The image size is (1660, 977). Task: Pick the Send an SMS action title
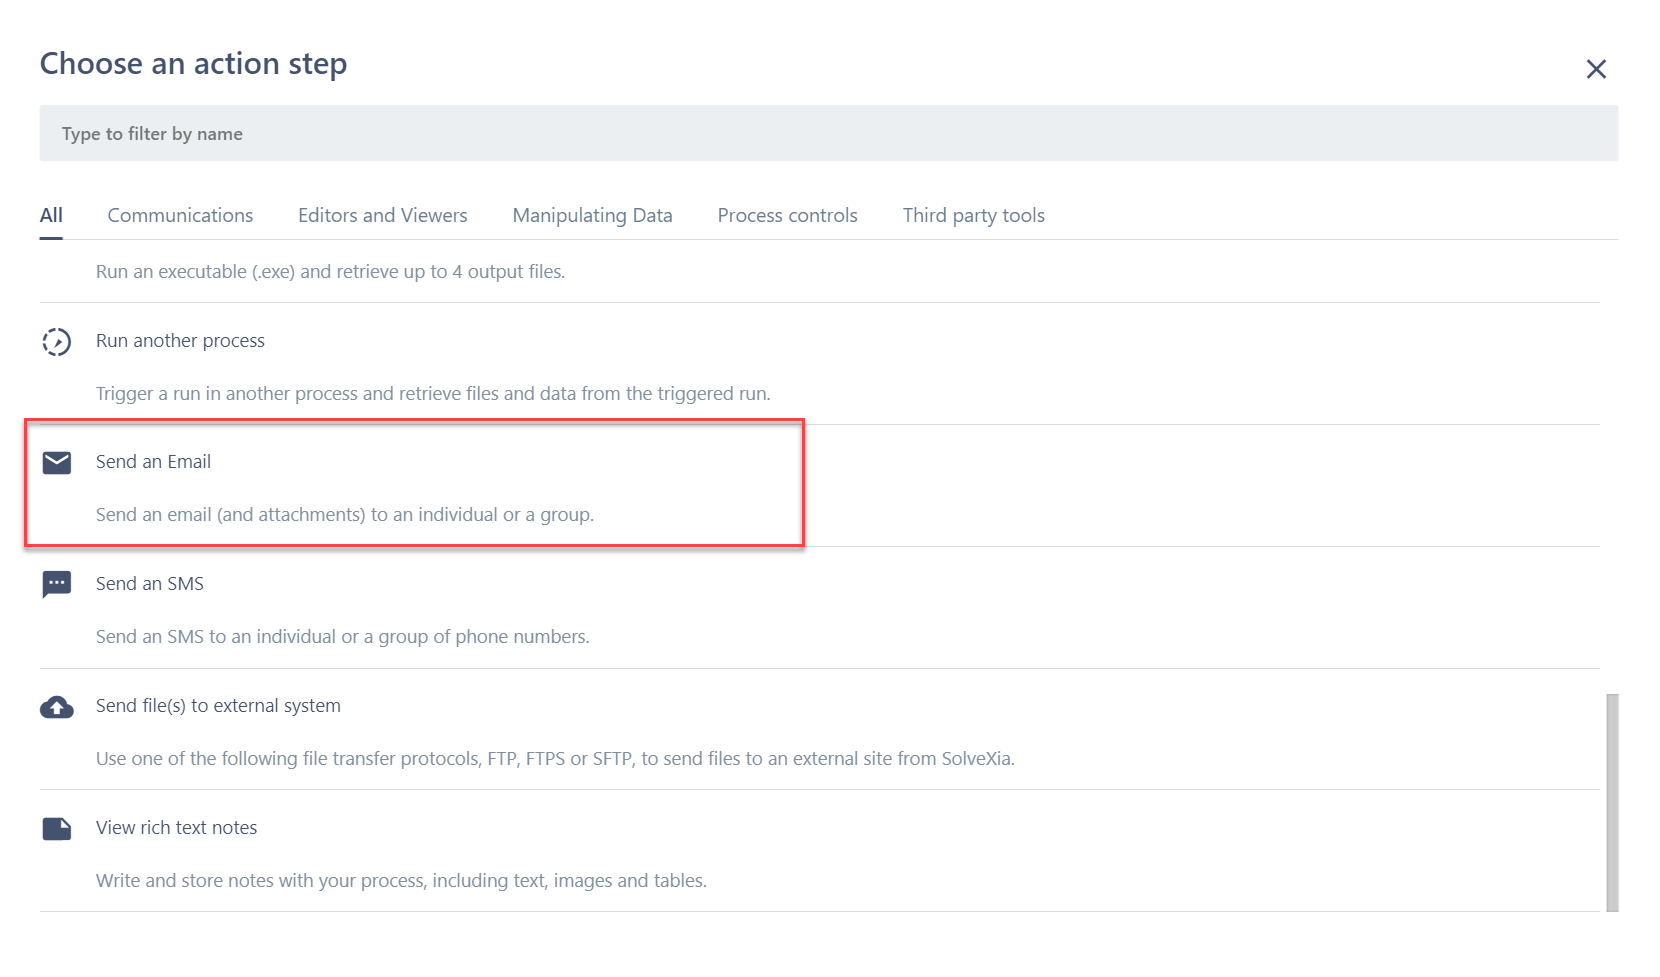150,584
